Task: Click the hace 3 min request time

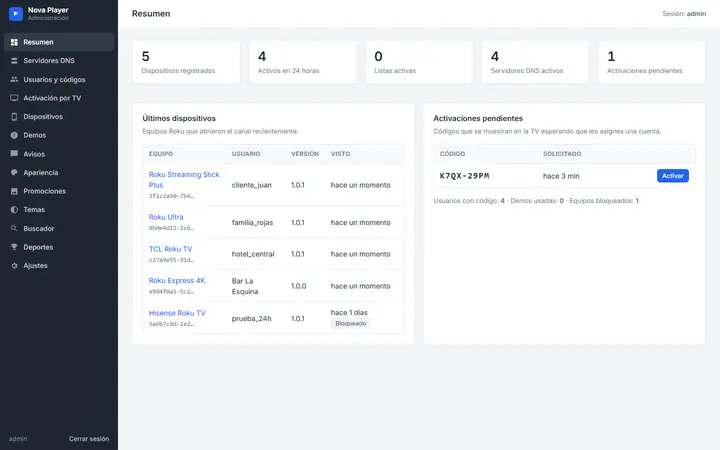Action: (561, 176)
